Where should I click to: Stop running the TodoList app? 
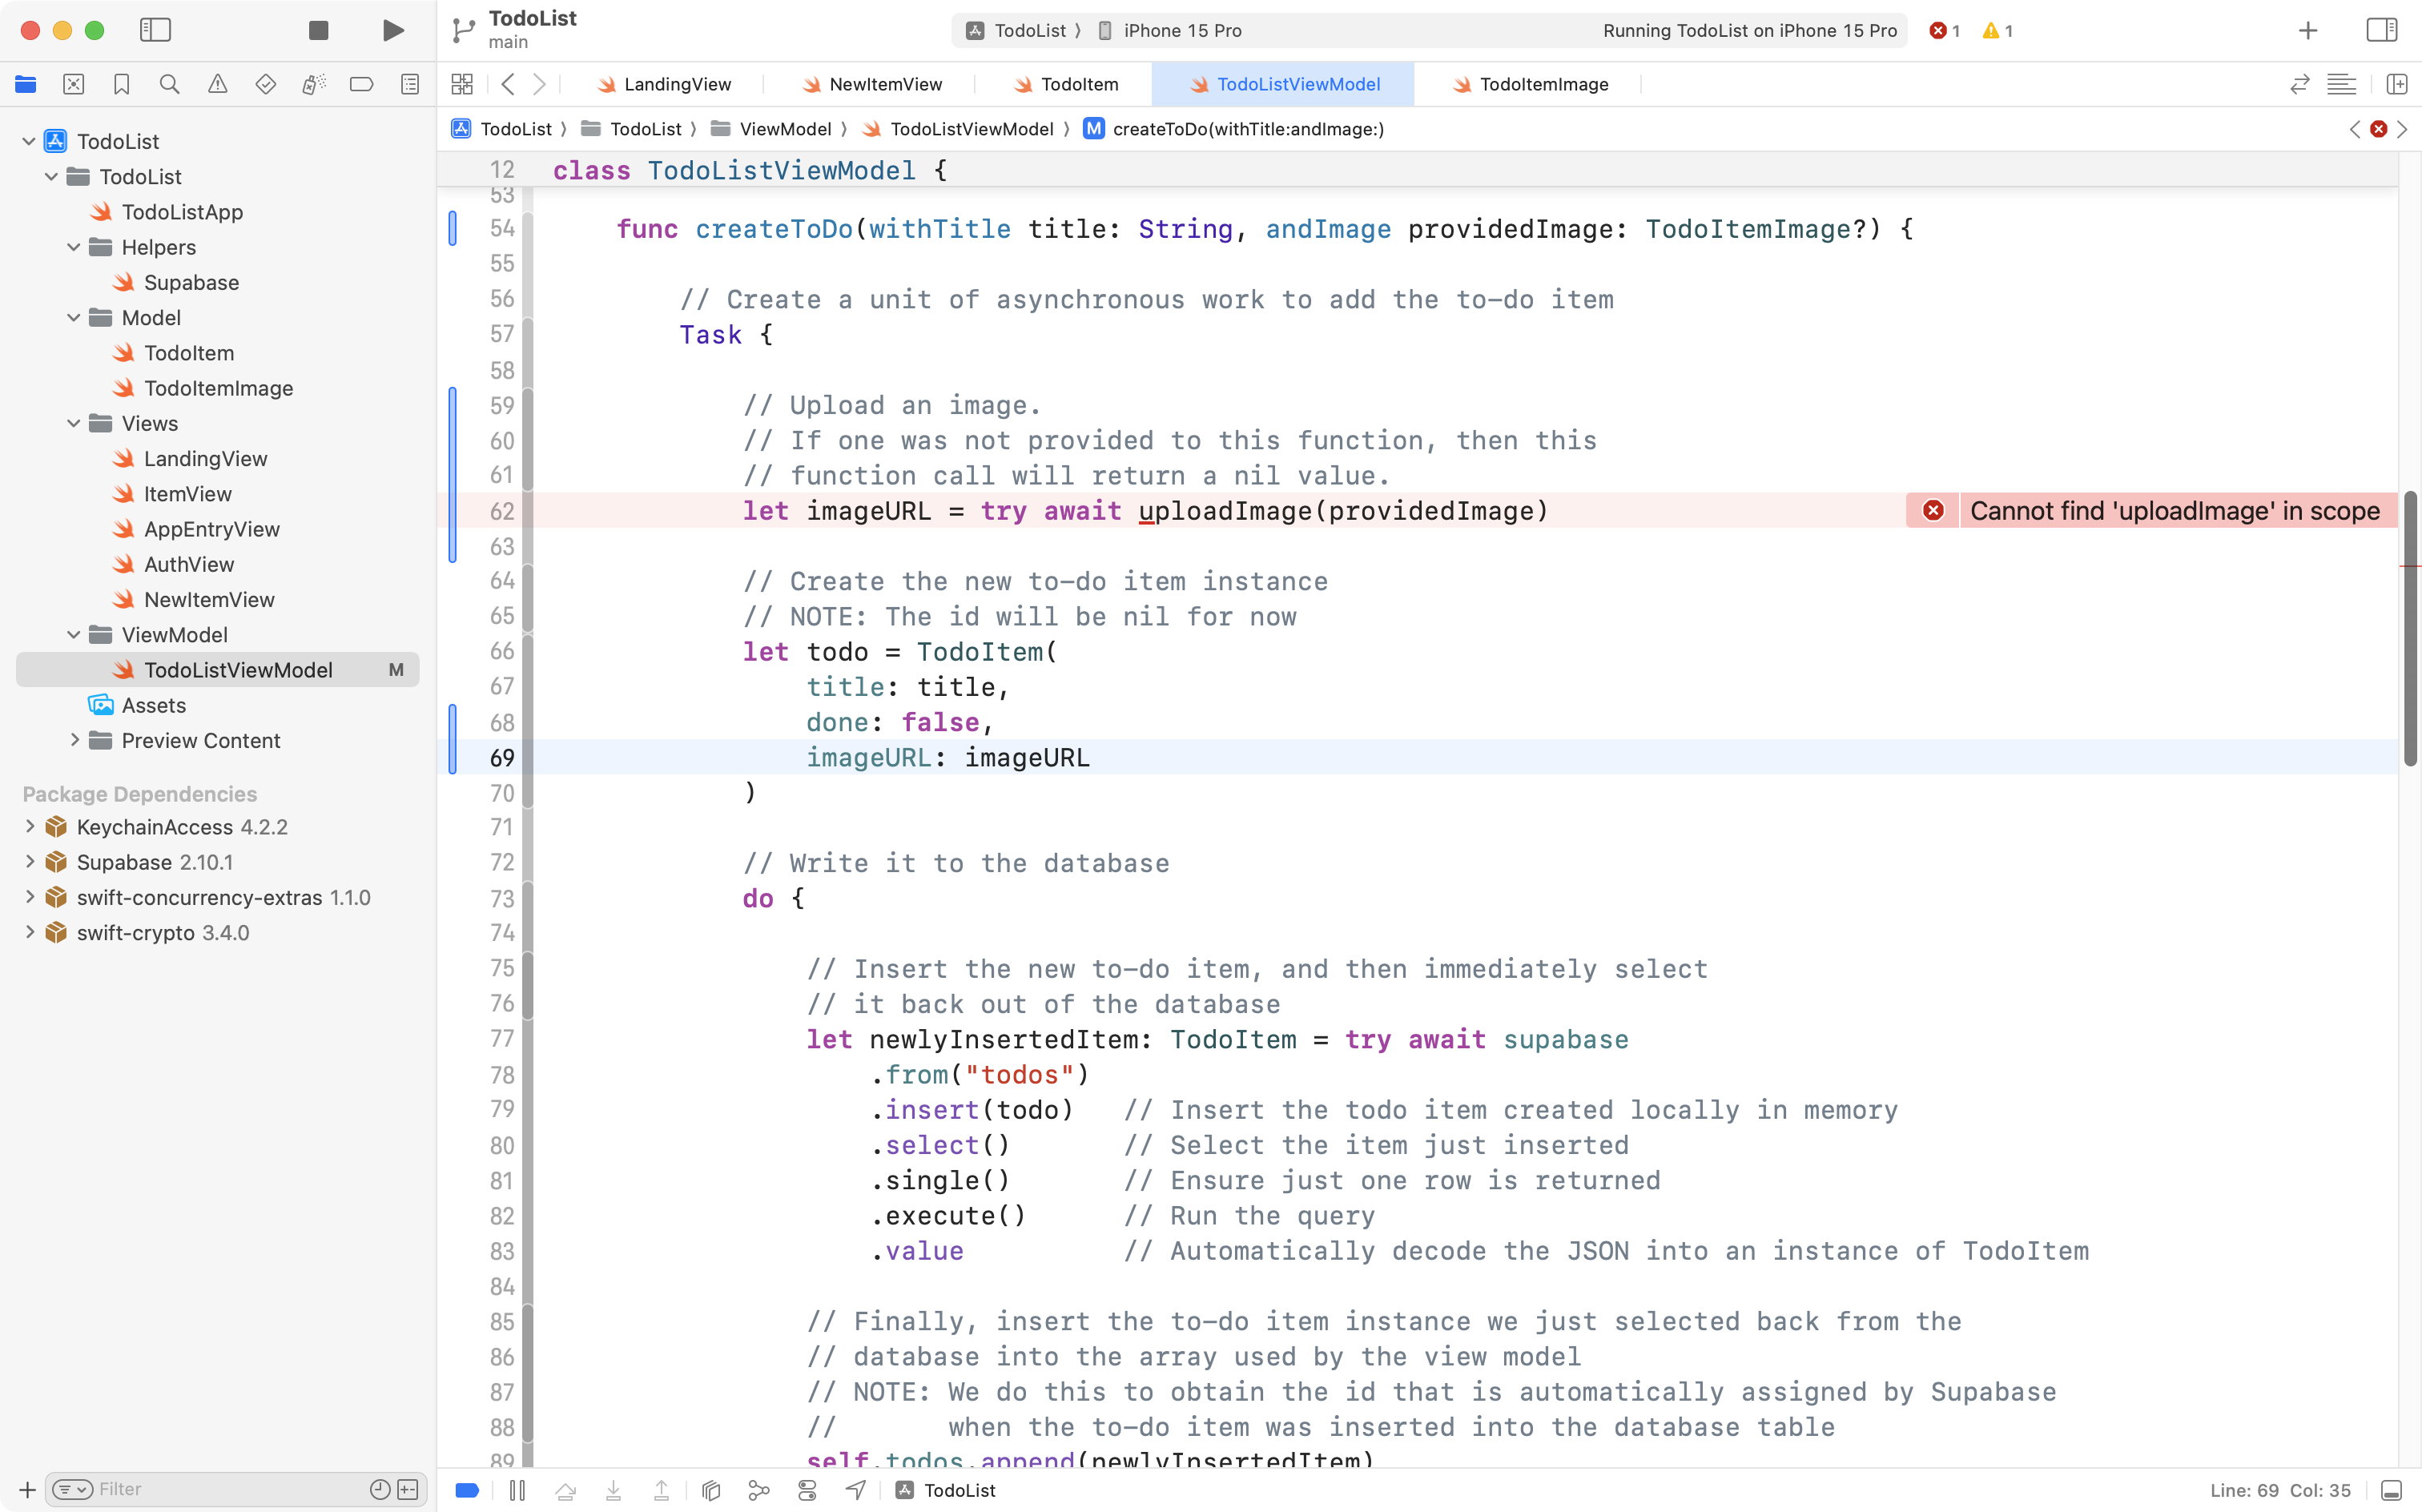pos(318,30)
